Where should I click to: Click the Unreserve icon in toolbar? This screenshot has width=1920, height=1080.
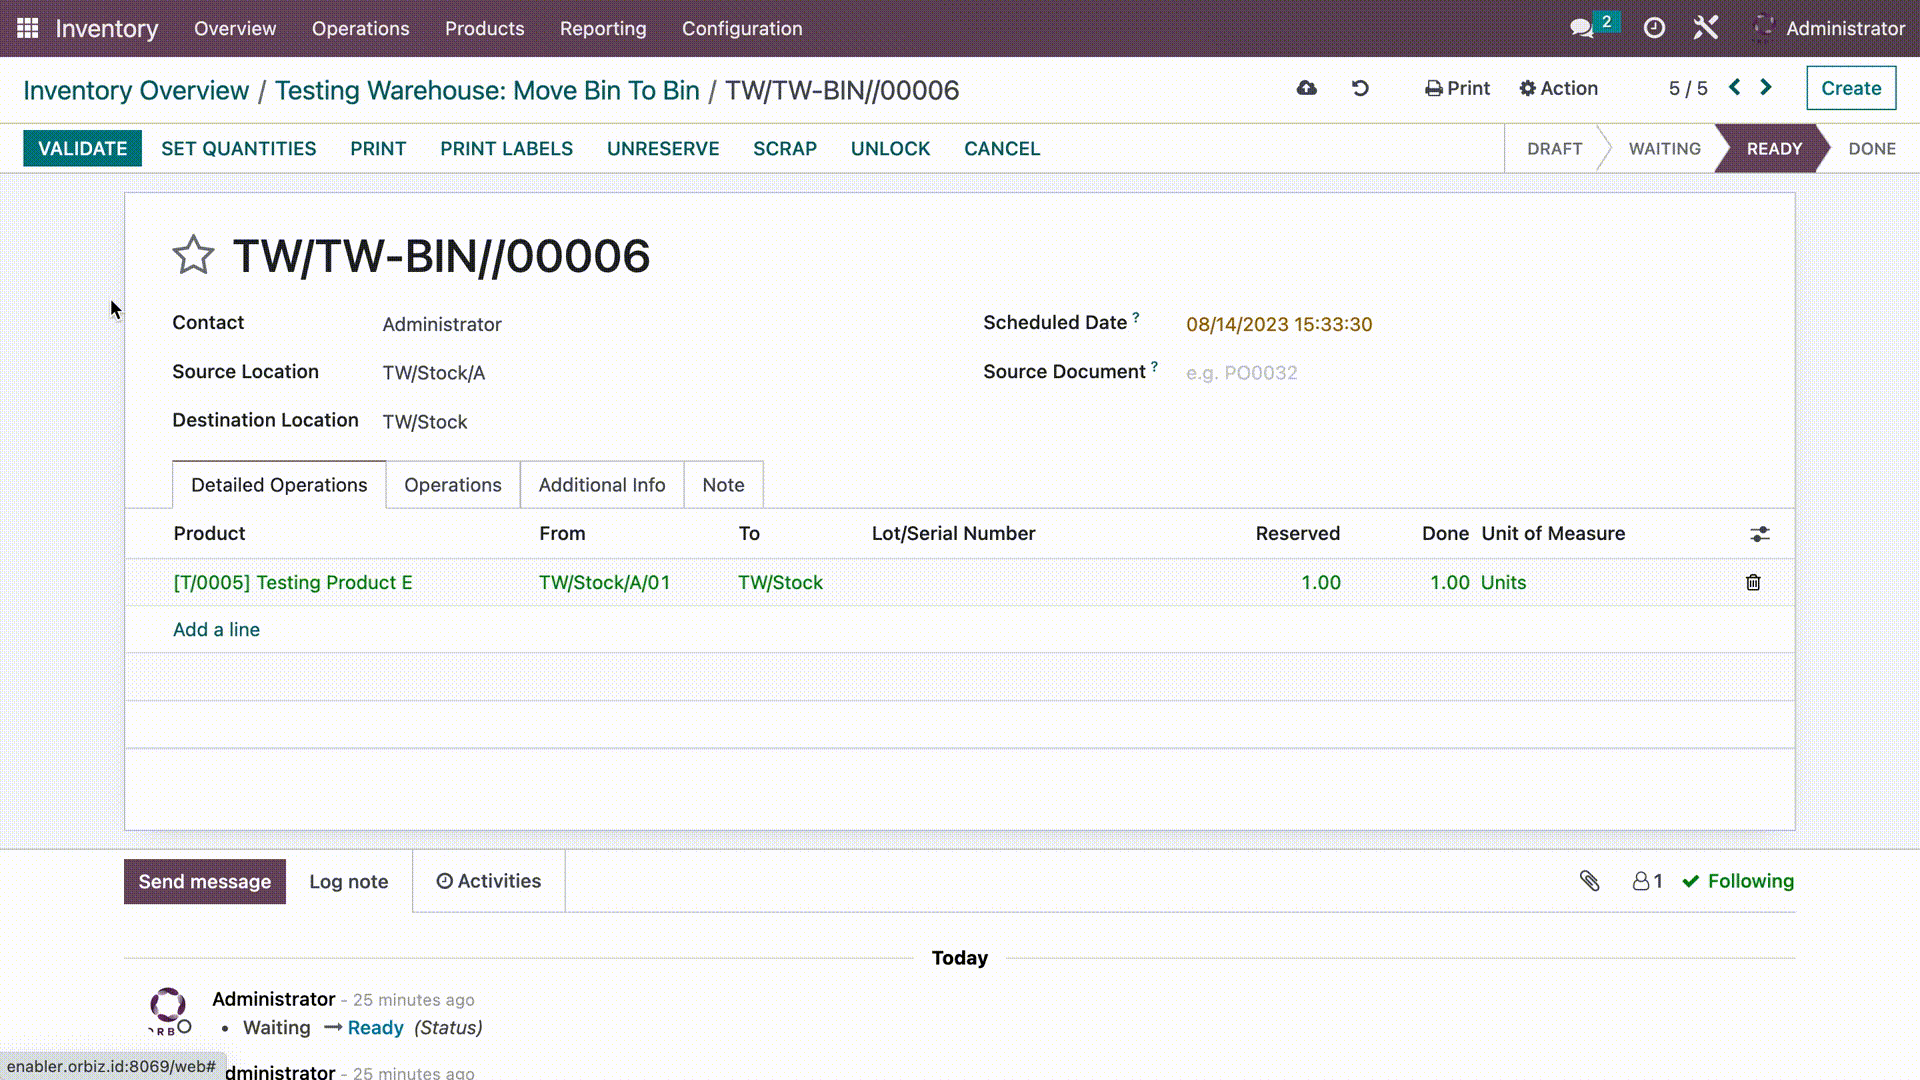point(663,148)
